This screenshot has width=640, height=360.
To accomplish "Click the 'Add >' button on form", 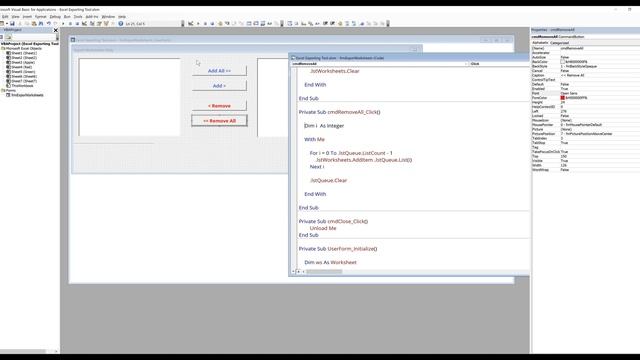I will tap(219, 86).
